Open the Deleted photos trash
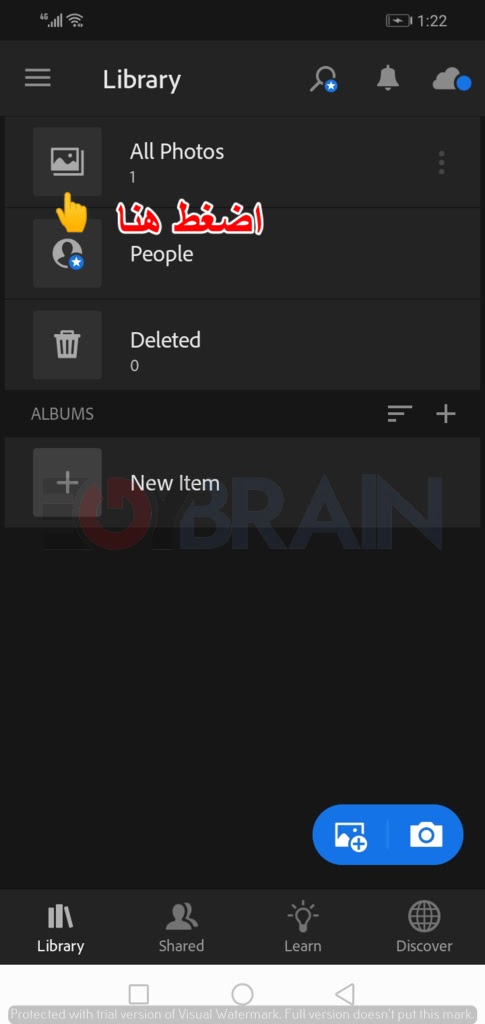This screenshot has height=1024, width=485. pyautogui.click(x=242, y=345)
